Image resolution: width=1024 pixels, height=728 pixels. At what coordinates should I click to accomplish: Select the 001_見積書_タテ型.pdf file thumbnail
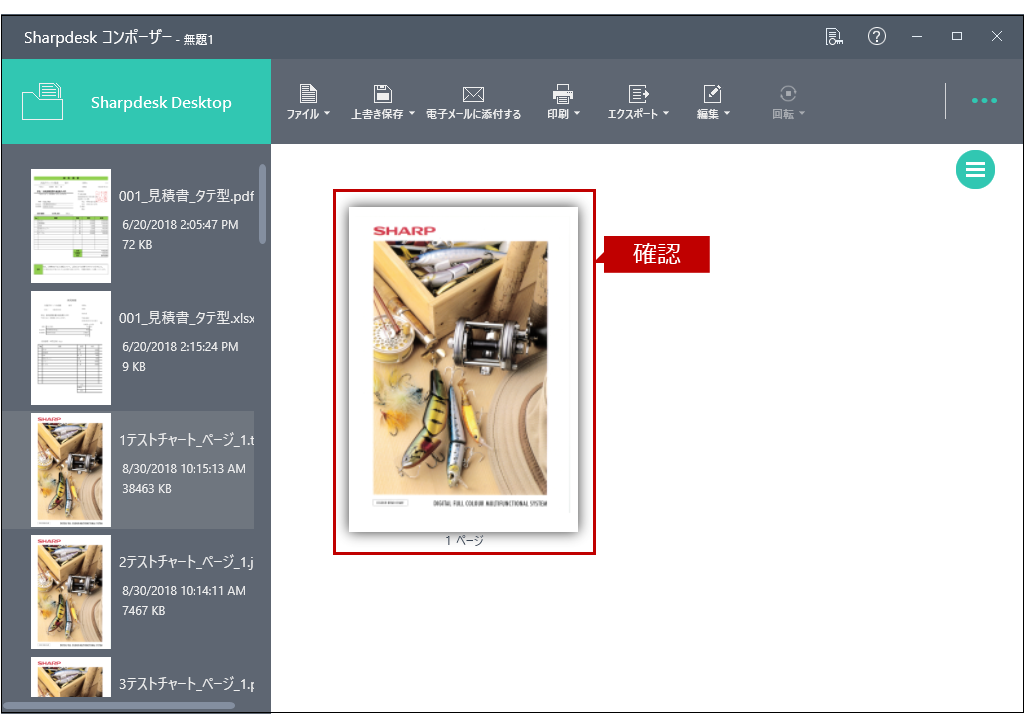[71, 226]
